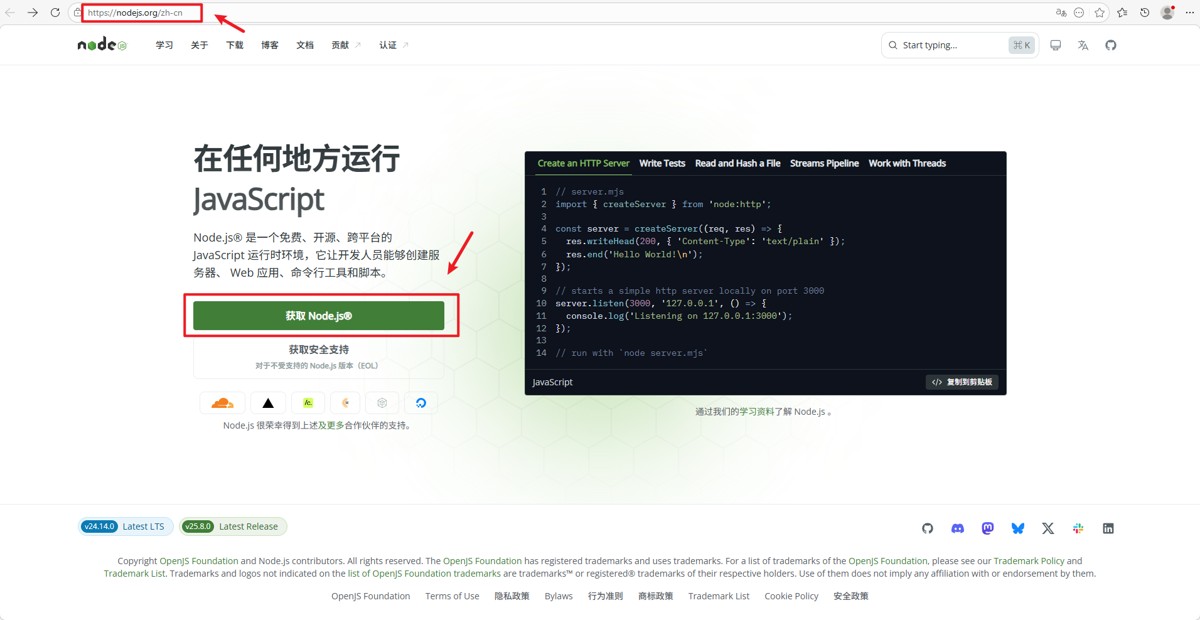Open the 贡献 external navigation link
This screenshot has width=1200, height=620.
(346, 45)
